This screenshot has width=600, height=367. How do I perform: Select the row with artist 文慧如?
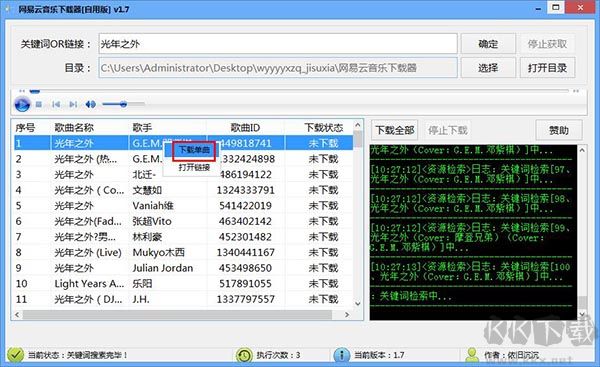point(183,190)
